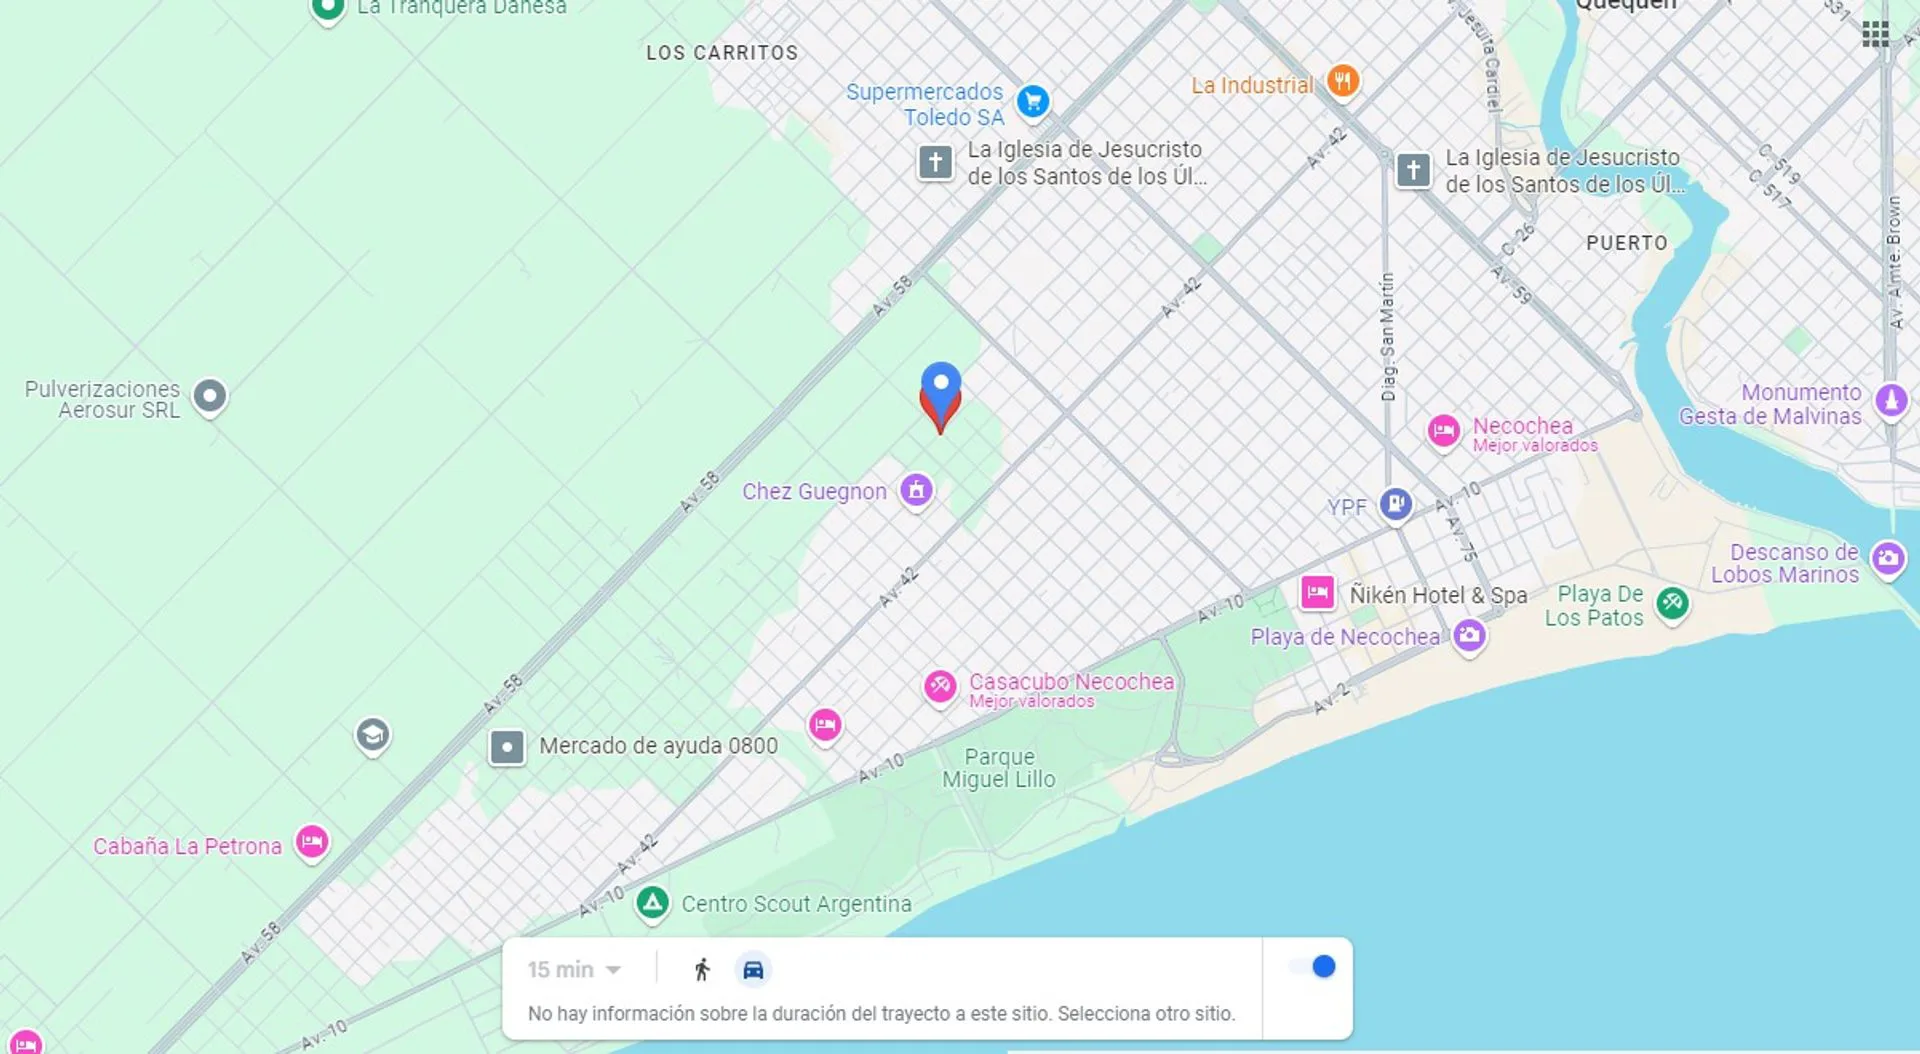
Task: Toggle the travel time switch off
Action: pyautogui.click(x=1312, y=966)
